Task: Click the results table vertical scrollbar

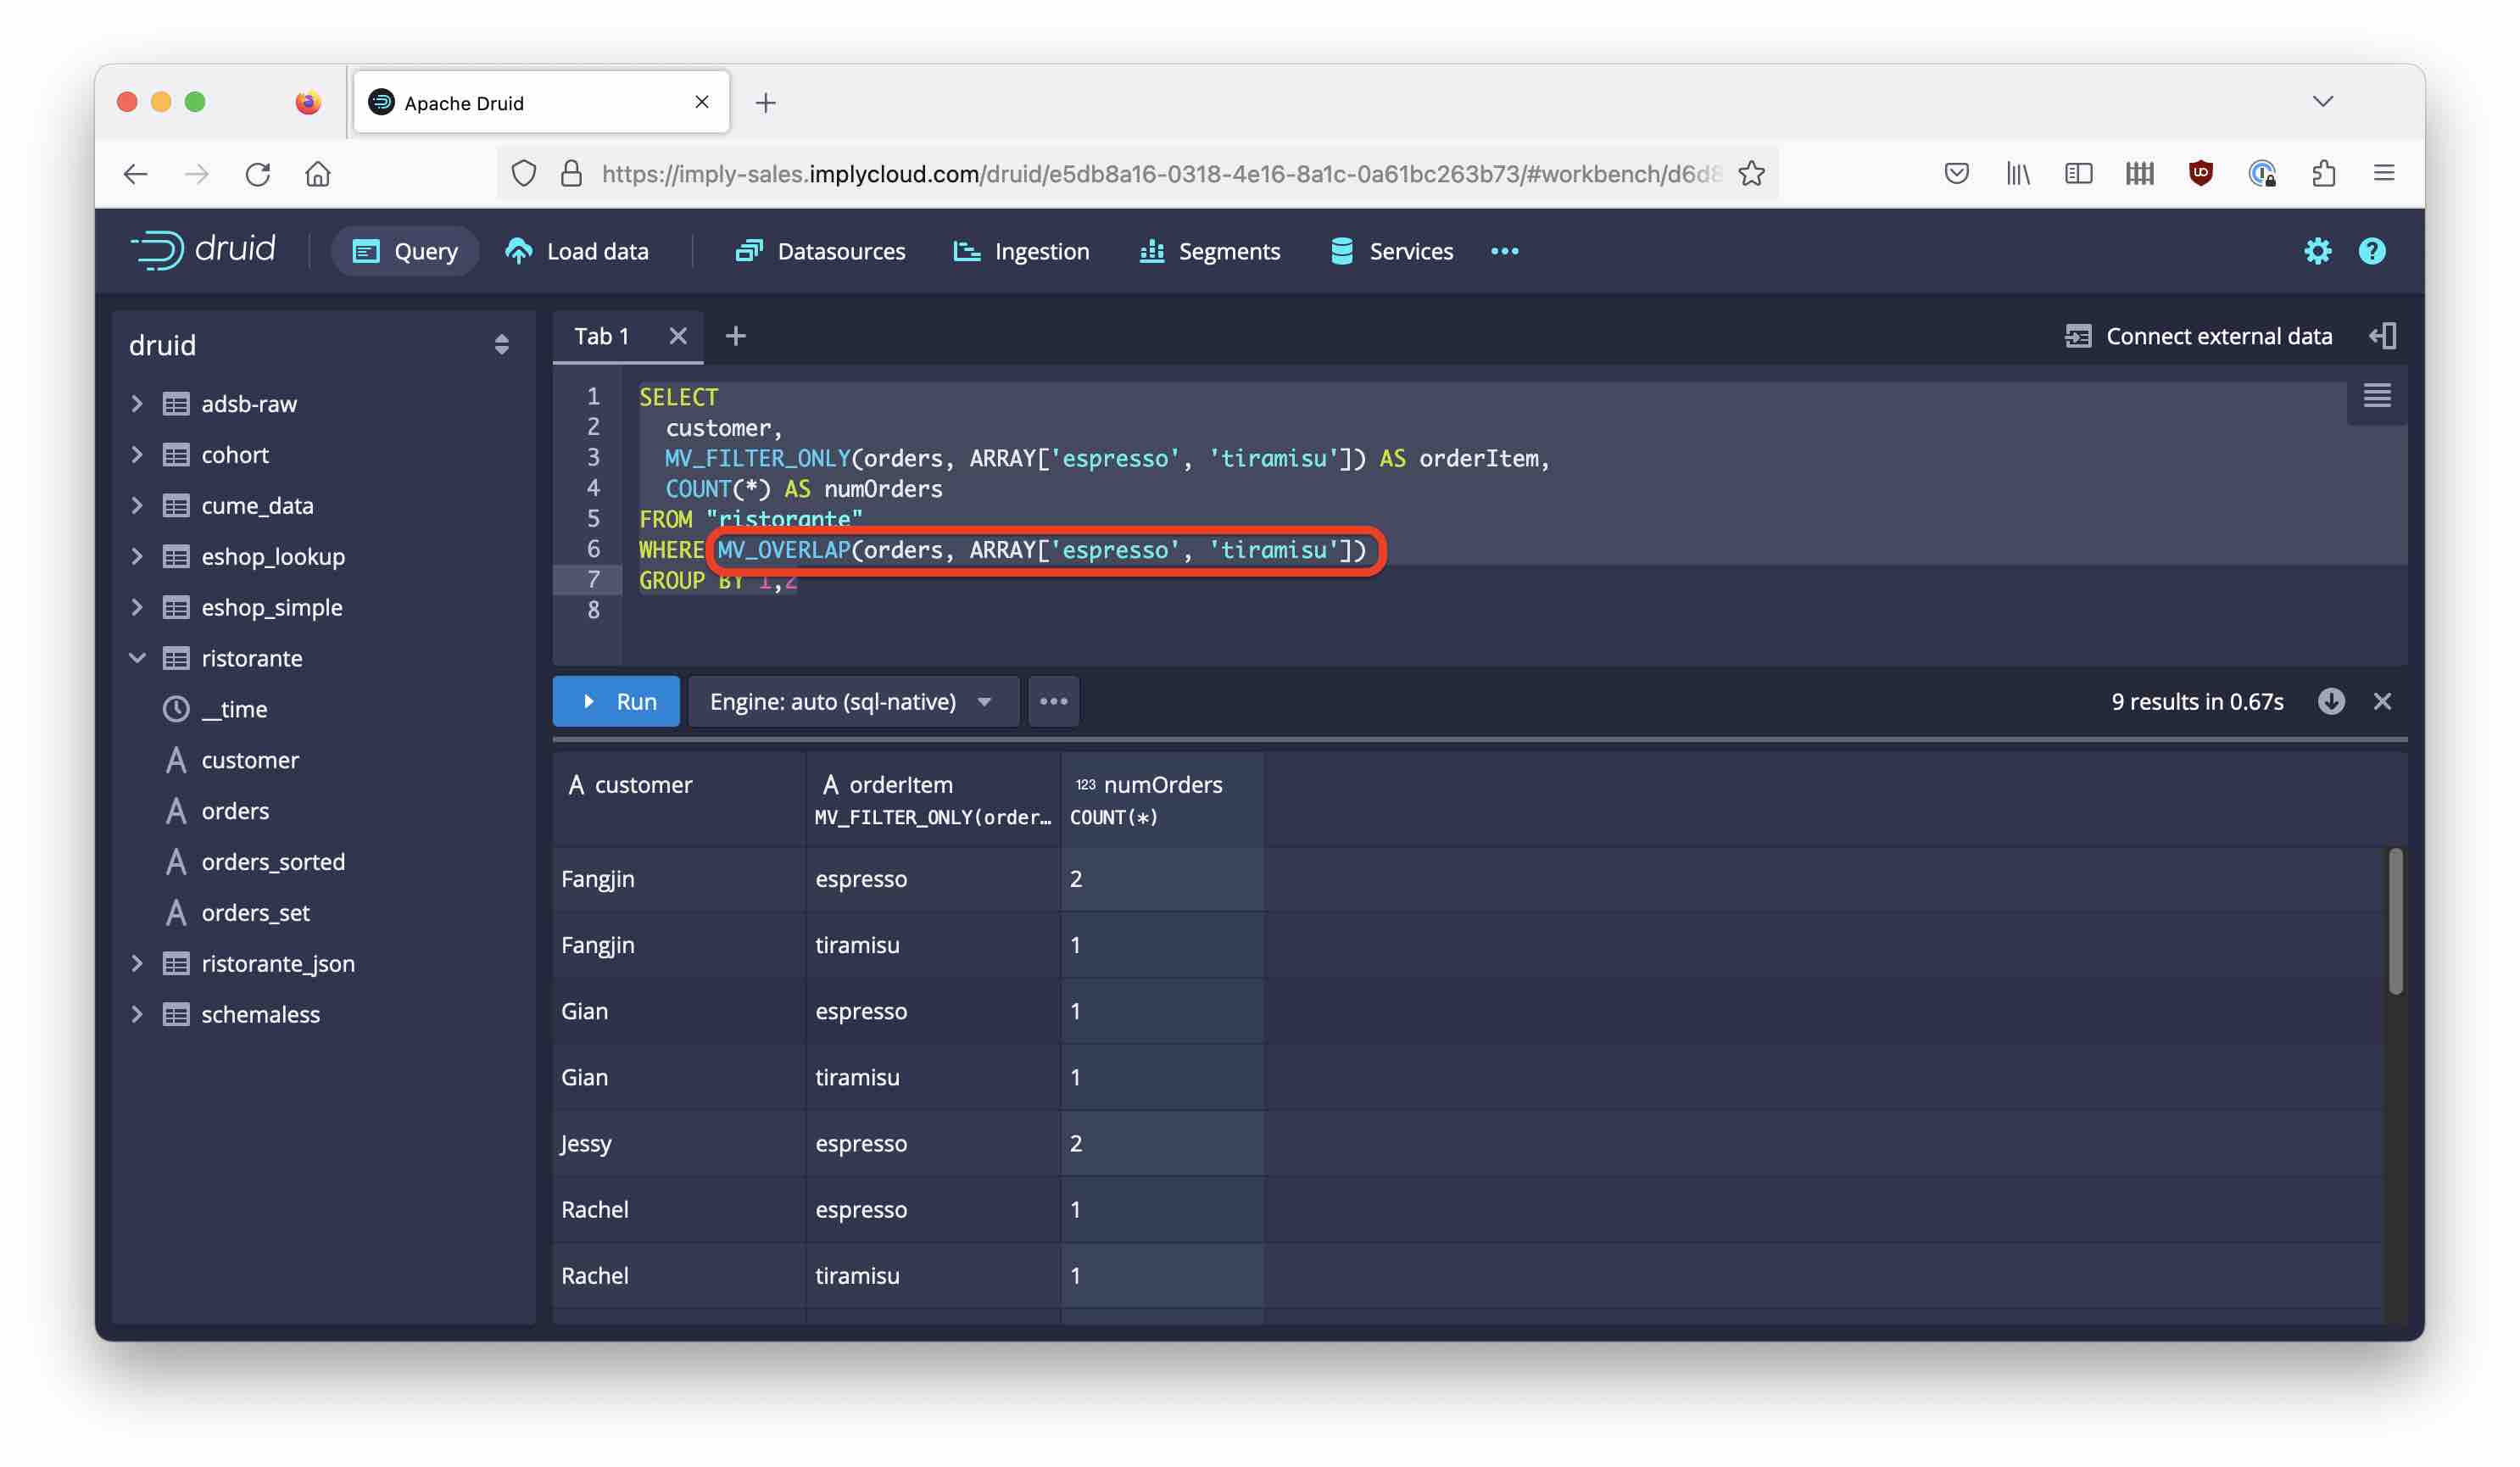Action: coord(2395,920)
